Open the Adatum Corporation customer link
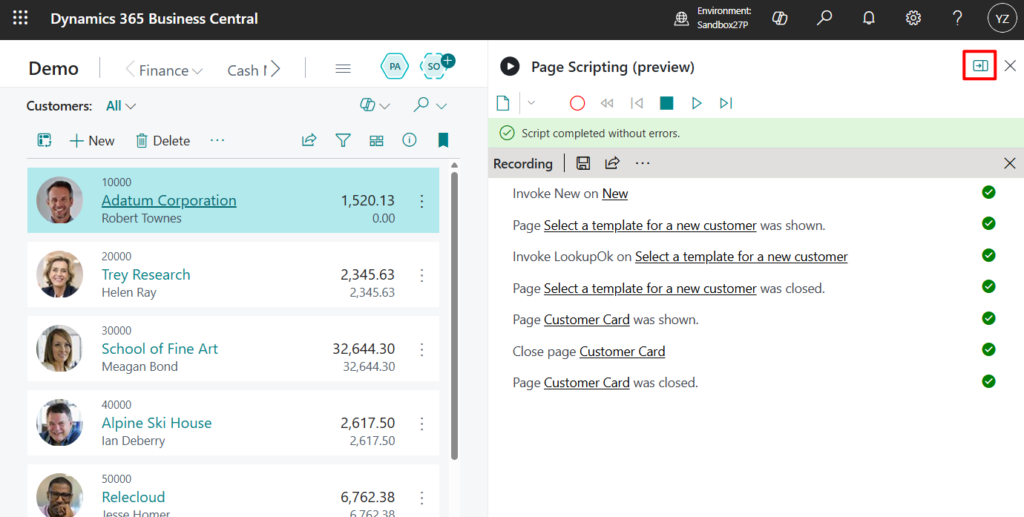Screen dimensions: 1024x517 click(x=169, y=200)
